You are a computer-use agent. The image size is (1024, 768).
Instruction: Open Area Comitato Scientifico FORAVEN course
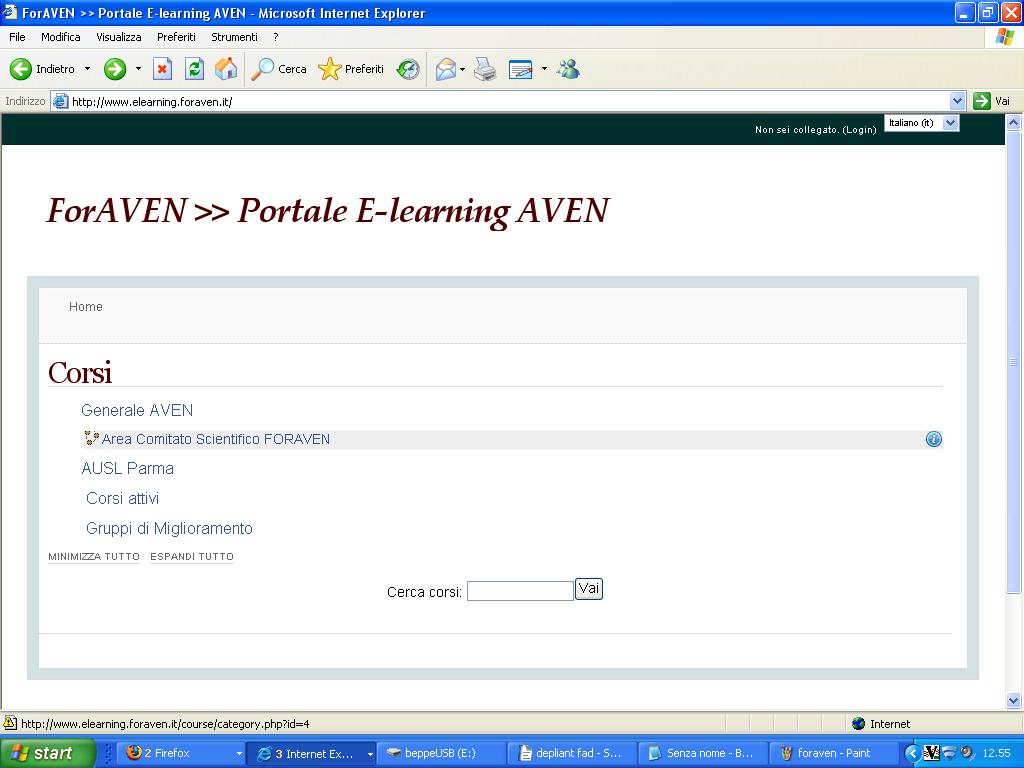216,440
